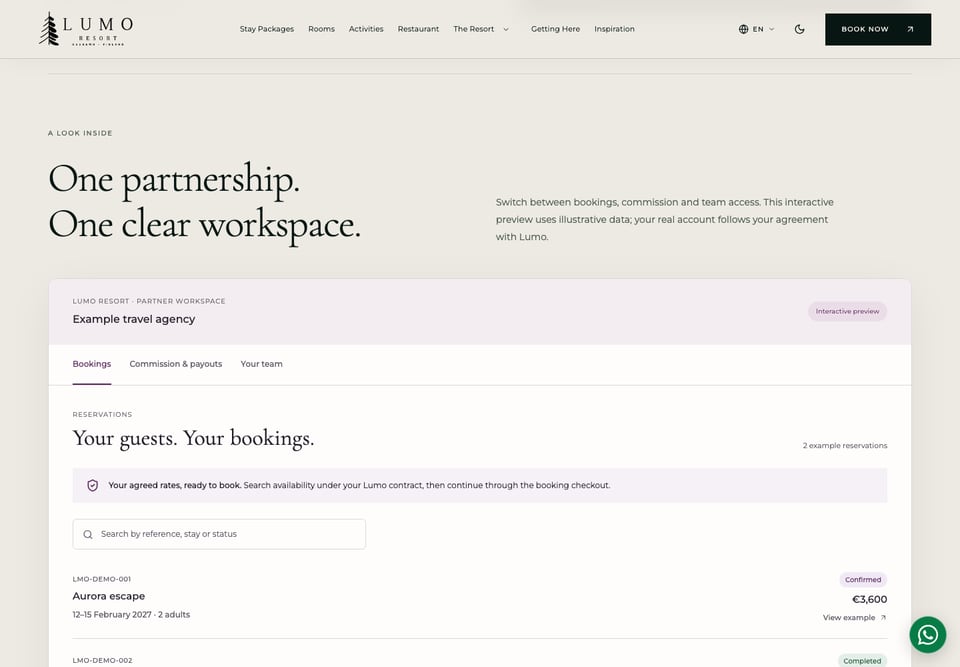Open the Your team tab

261,364
